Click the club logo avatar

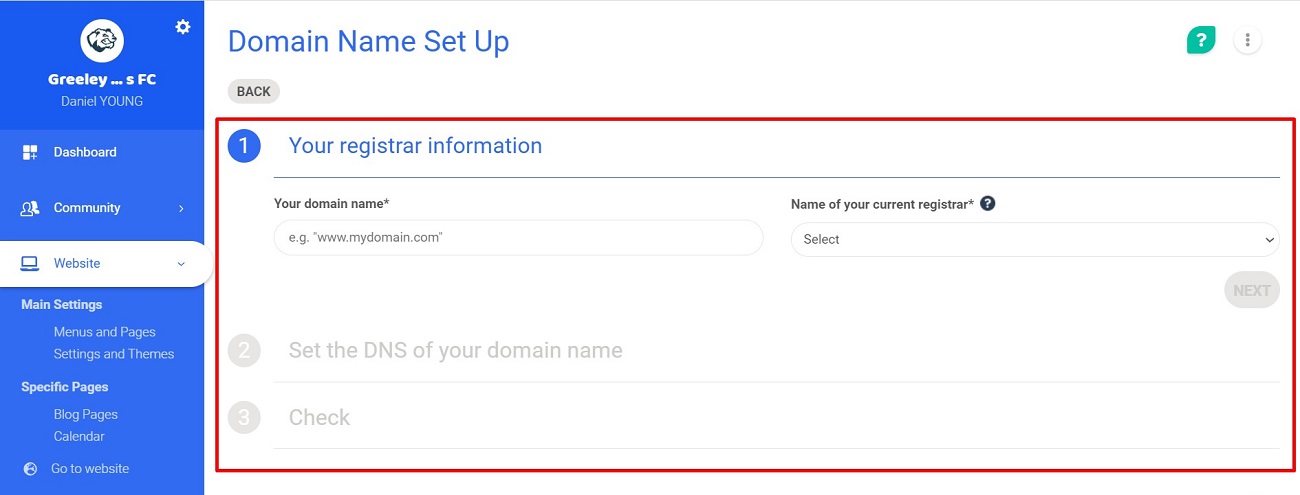click(x=101, y=40)
